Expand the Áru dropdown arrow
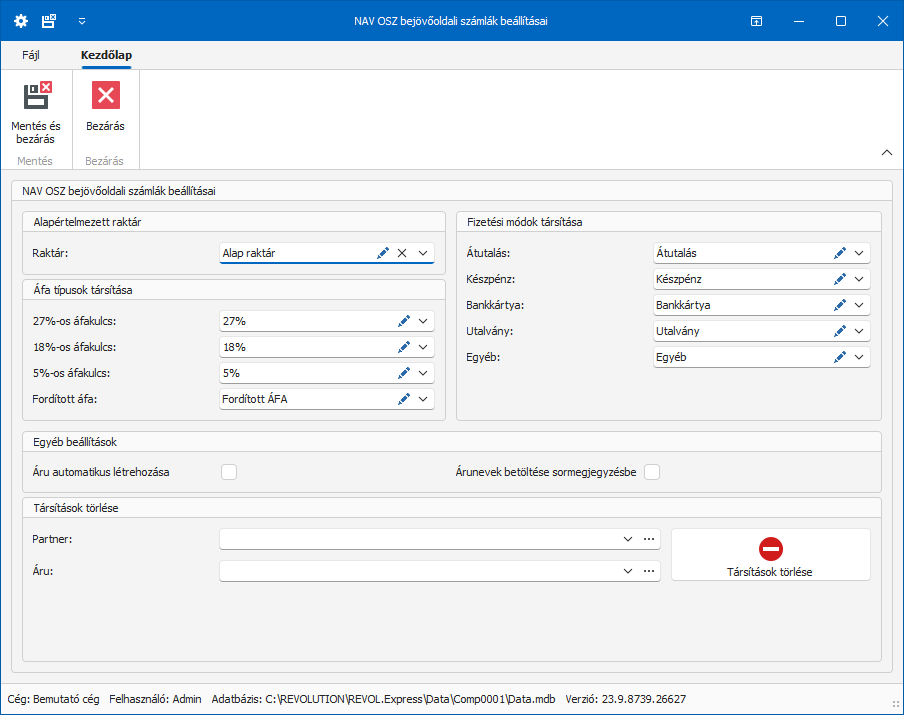Viewport: 904px width, 715px height. 628,571
